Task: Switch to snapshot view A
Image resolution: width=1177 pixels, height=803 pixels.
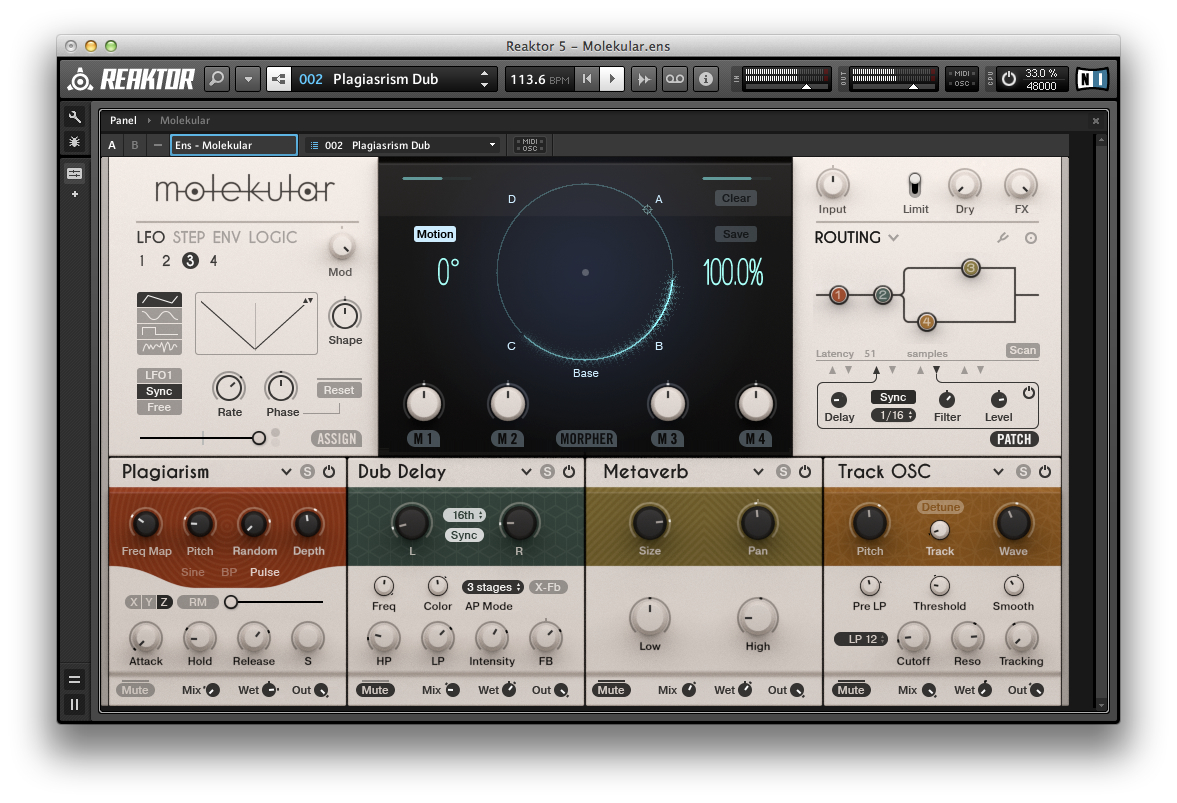Action: pyautogui.click(x=111, y=144)
